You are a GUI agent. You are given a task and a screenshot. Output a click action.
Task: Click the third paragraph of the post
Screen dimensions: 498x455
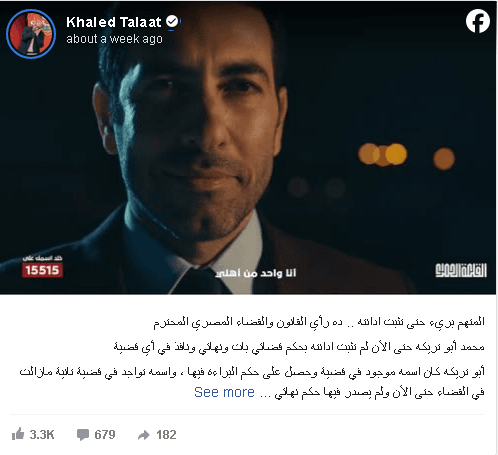click(252, 382)
